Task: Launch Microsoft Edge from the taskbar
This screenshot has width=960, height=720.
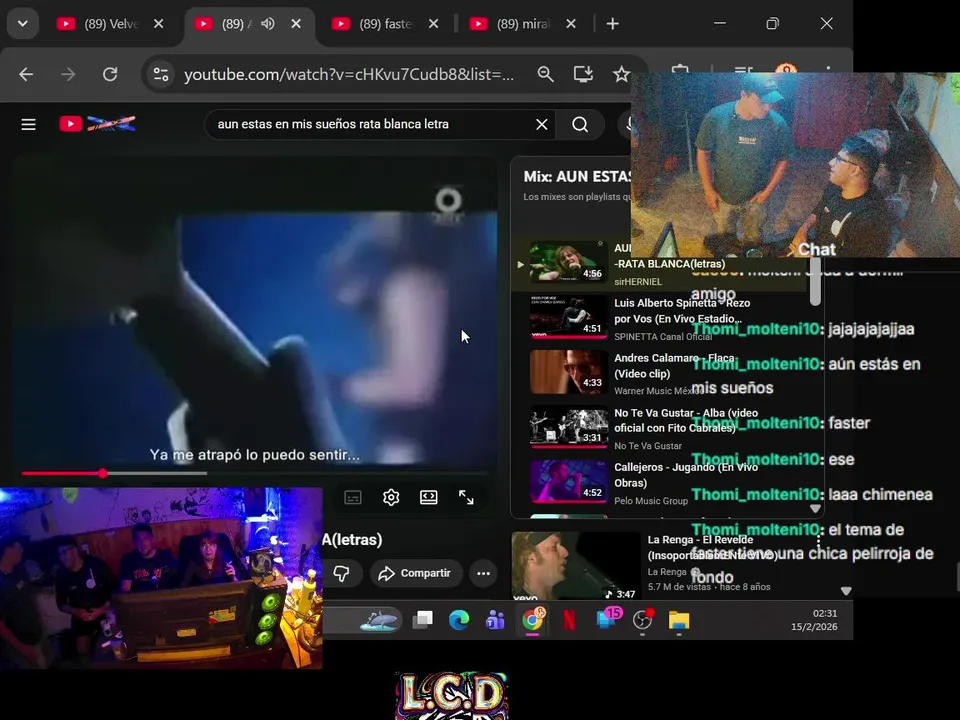Action: (x=459, y=621)
